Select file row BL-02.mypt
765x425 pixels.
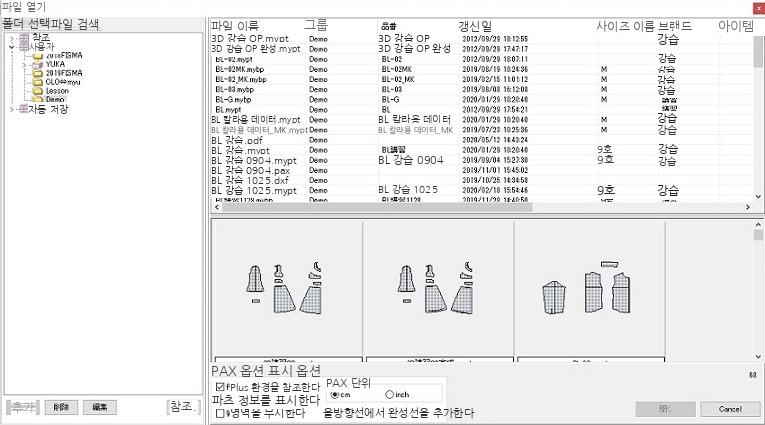[x=482, y=59]
